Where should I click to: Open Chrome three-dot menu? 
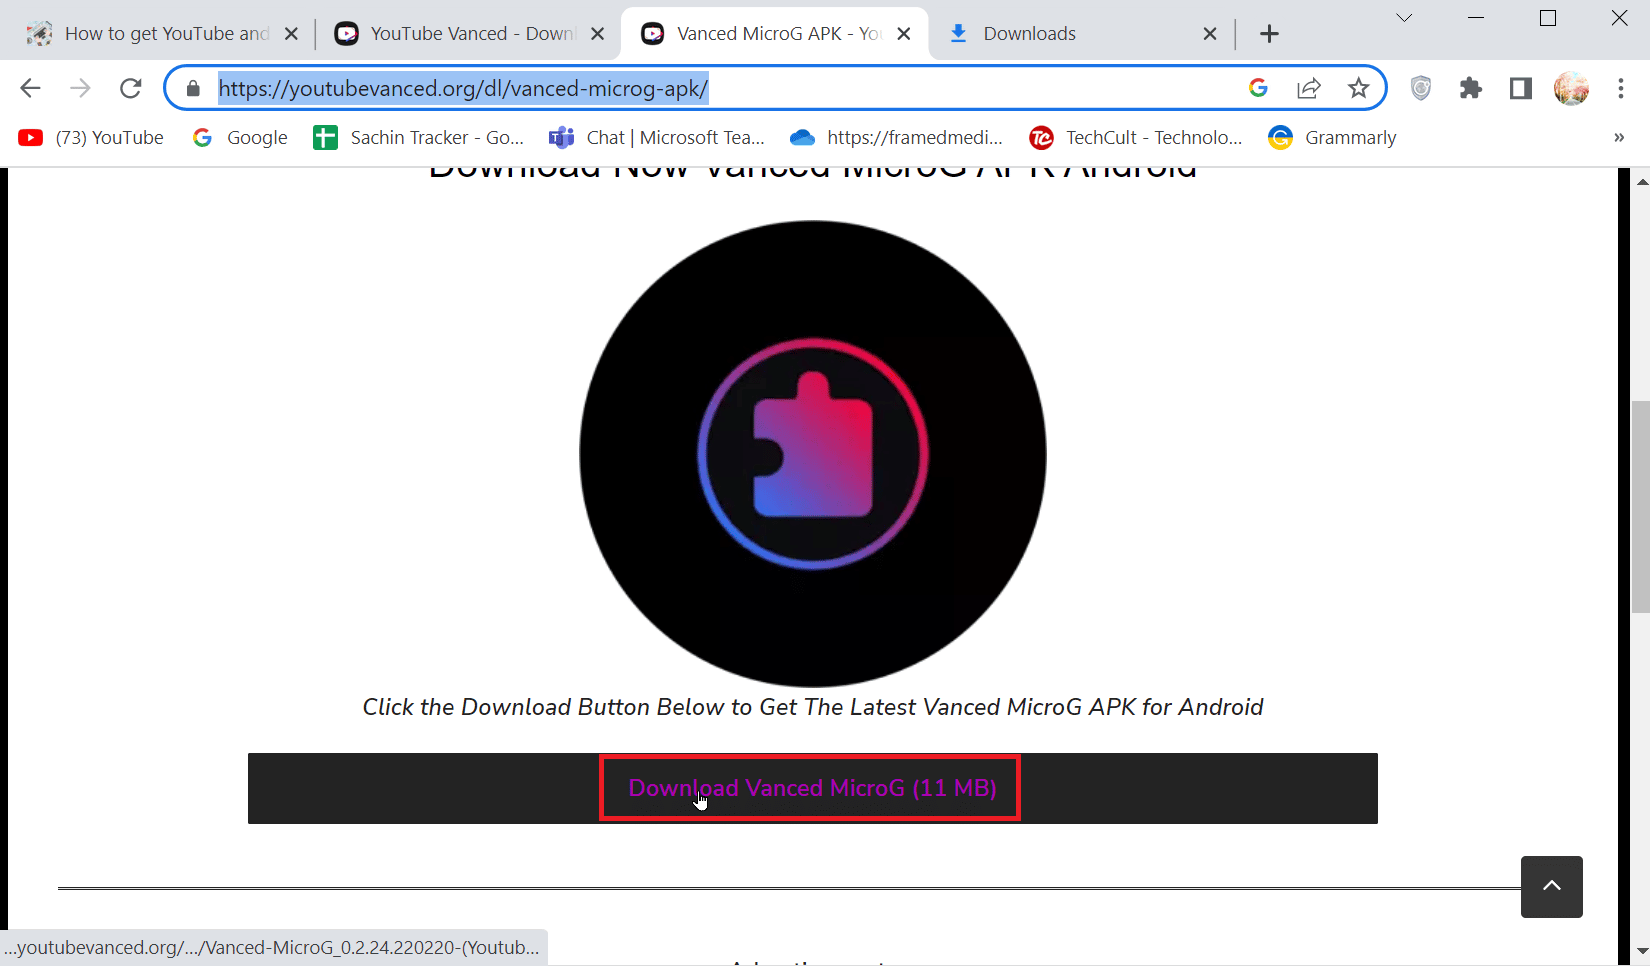click(1621, 88)
